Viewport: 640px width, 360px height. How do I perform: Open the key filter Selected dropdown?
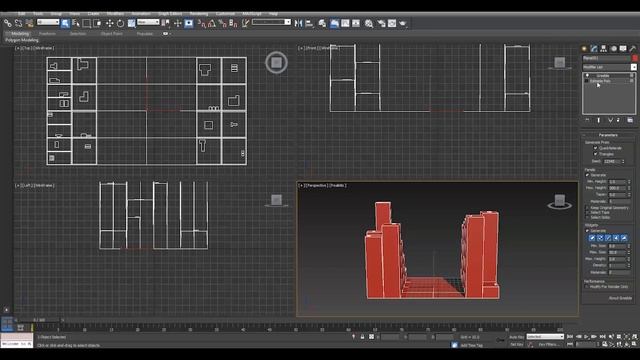pyautogui.click(x=545, y=337)
